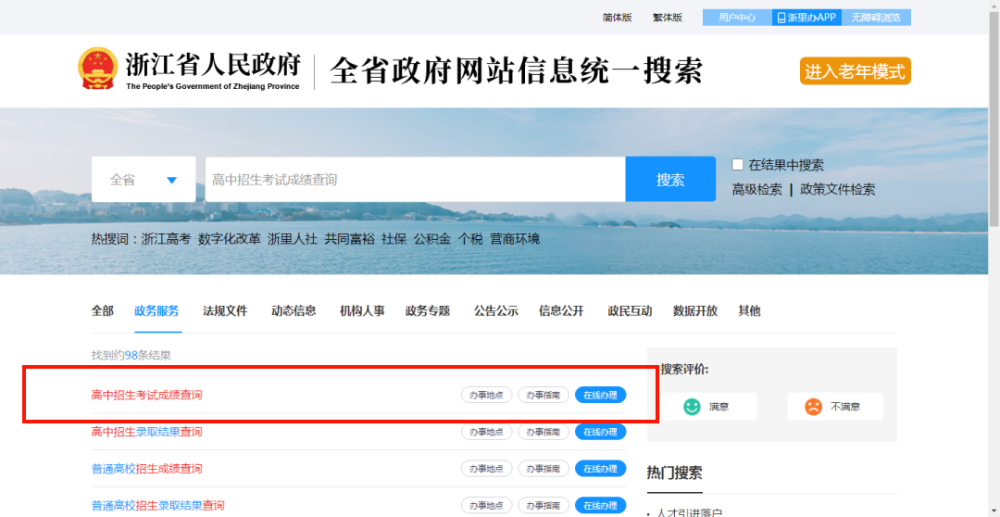
Task: Switch to 繁体版 language
Action: pyautogui.click(x=667, y=18)
